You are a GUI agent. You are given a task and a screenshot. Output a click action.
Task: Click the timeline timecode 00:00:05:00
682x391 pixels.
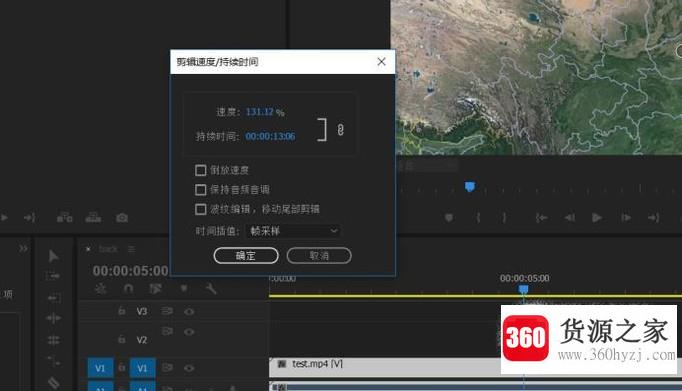pyautogui.click(x=130, y=271)
